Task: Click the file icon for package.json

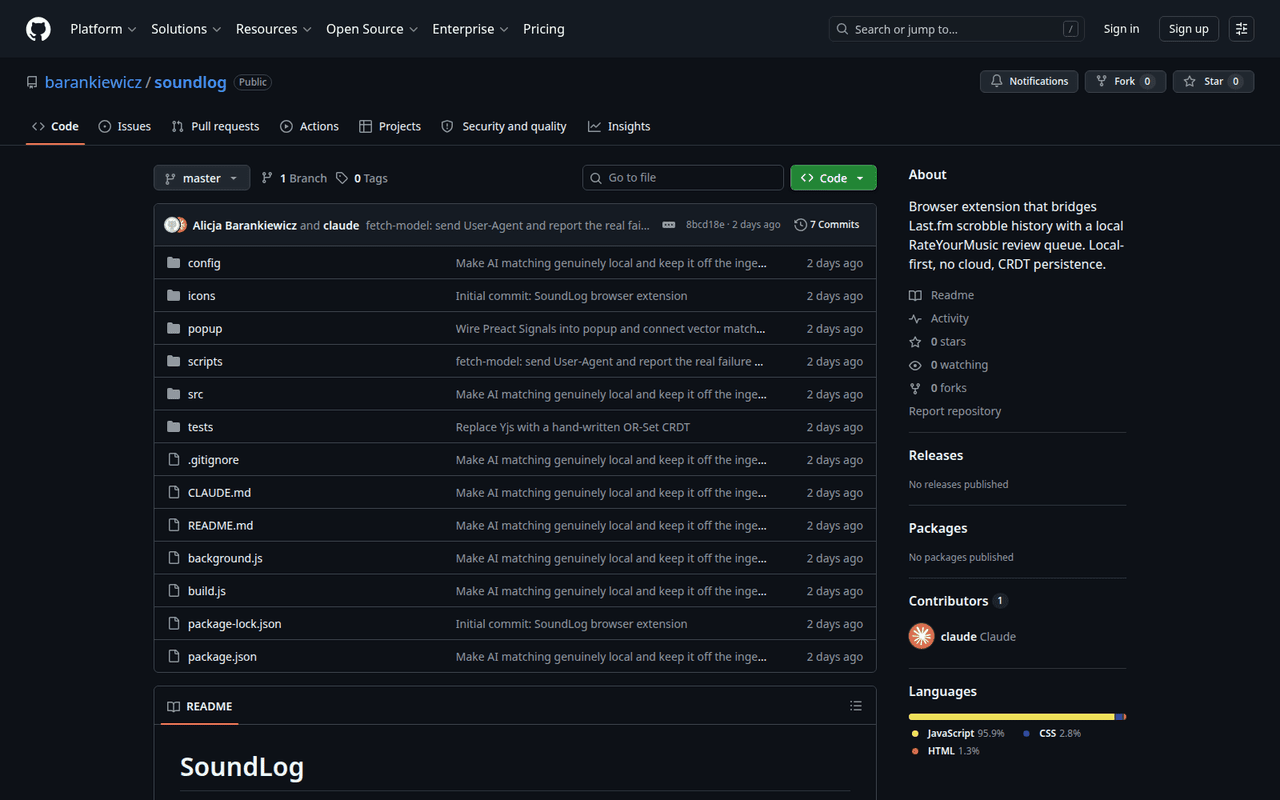Action: click(174, 657)
